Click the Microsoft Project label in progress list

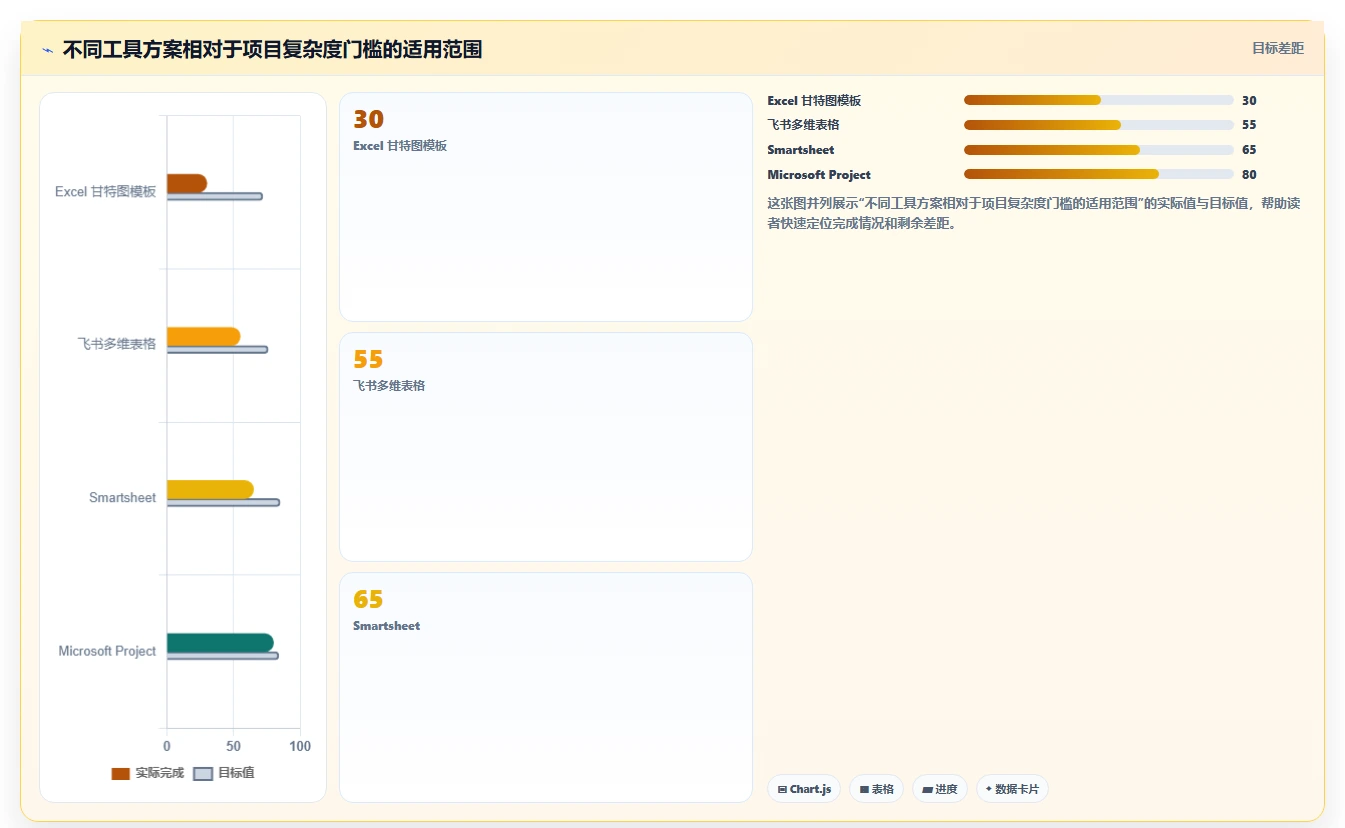click(819, 175)
